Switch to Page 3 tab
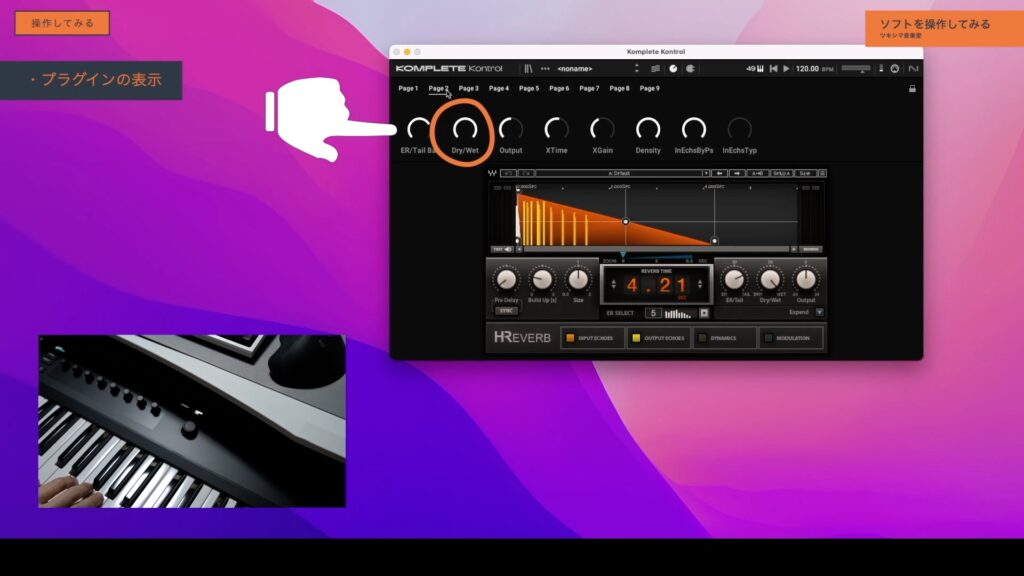 click(468, 88)
